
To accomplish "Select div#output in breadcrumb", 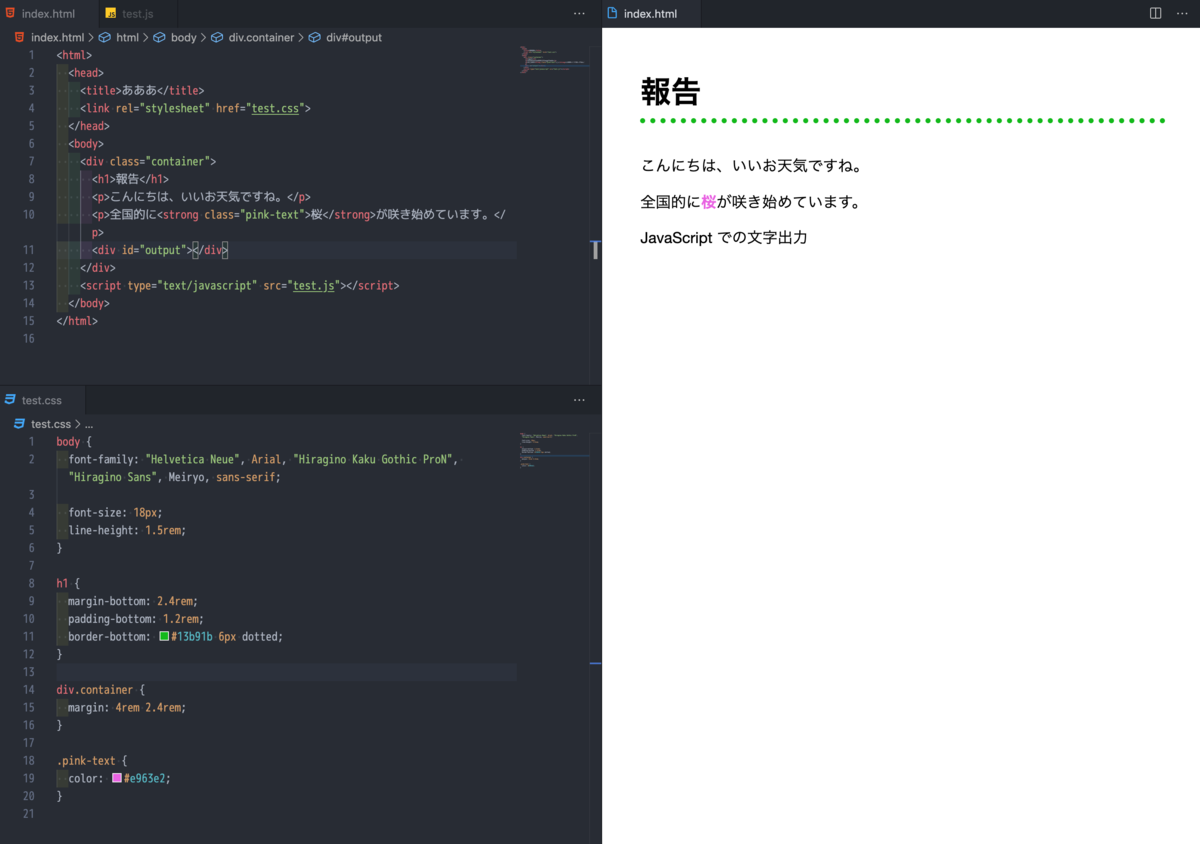I will click(x=353, y=38).
